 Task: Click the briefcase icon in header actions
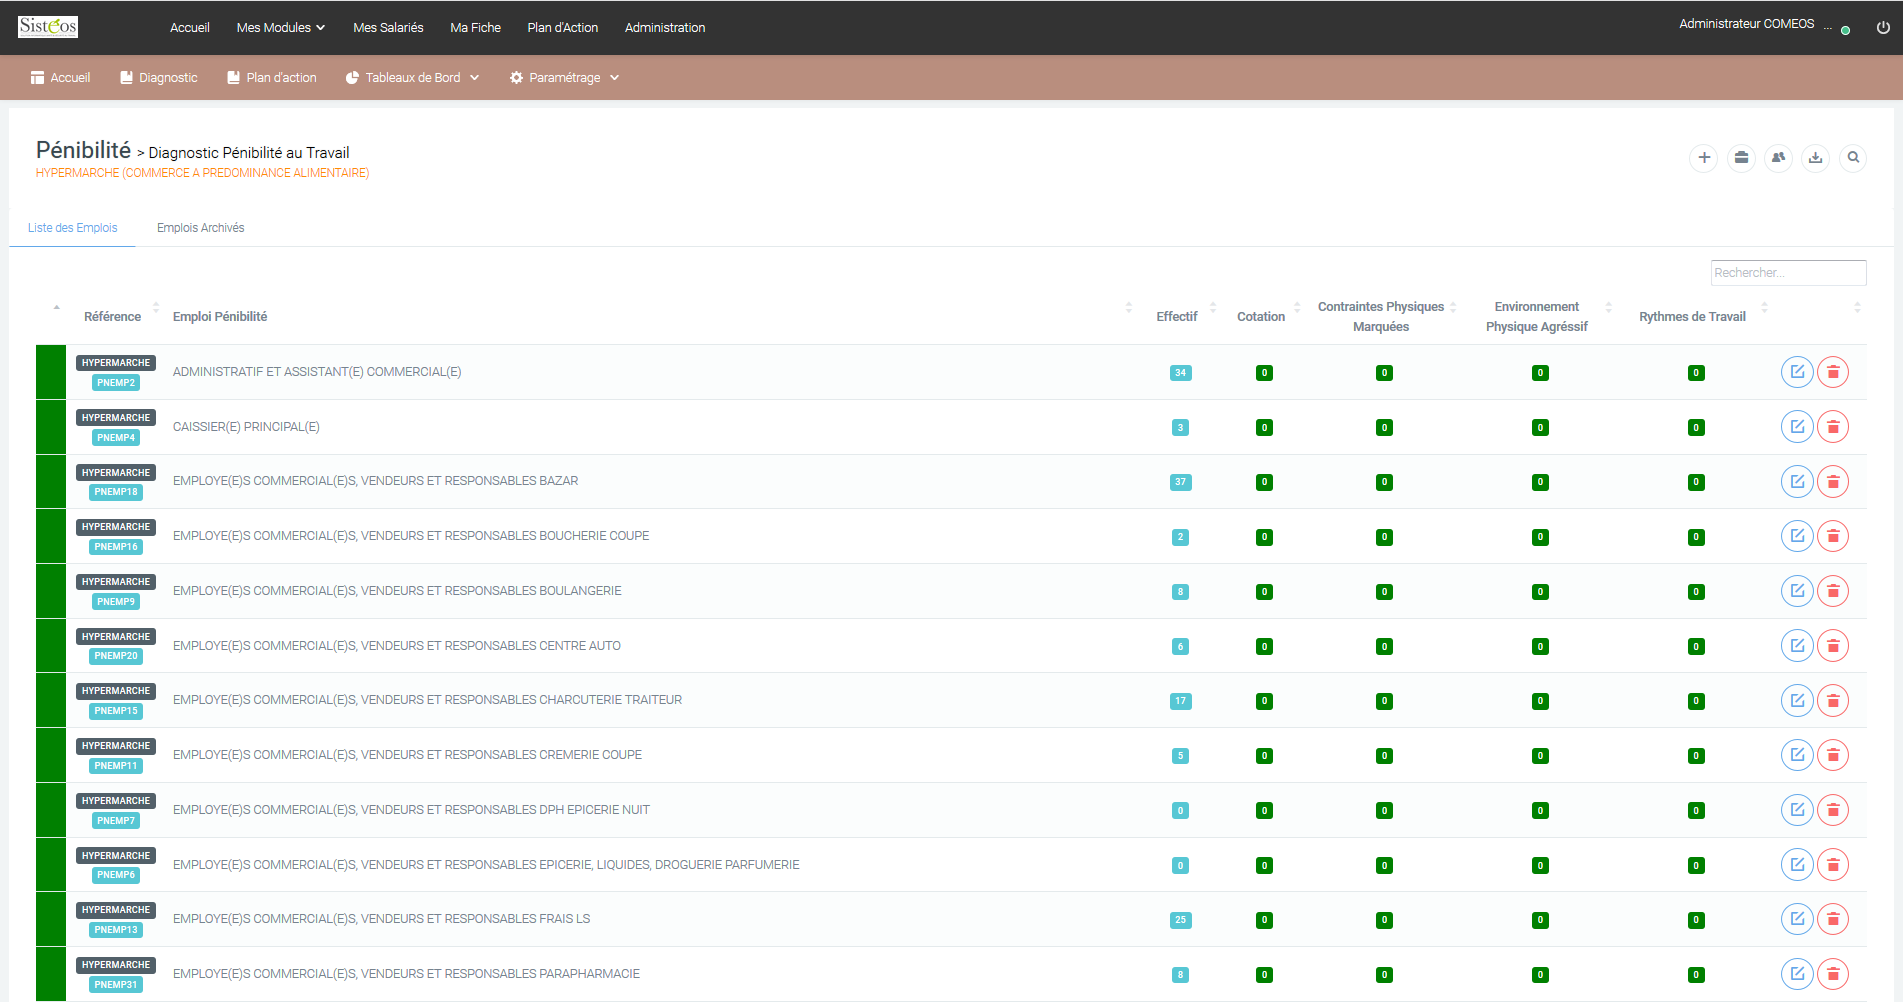pyautogui.click(x=1741, y=158)
